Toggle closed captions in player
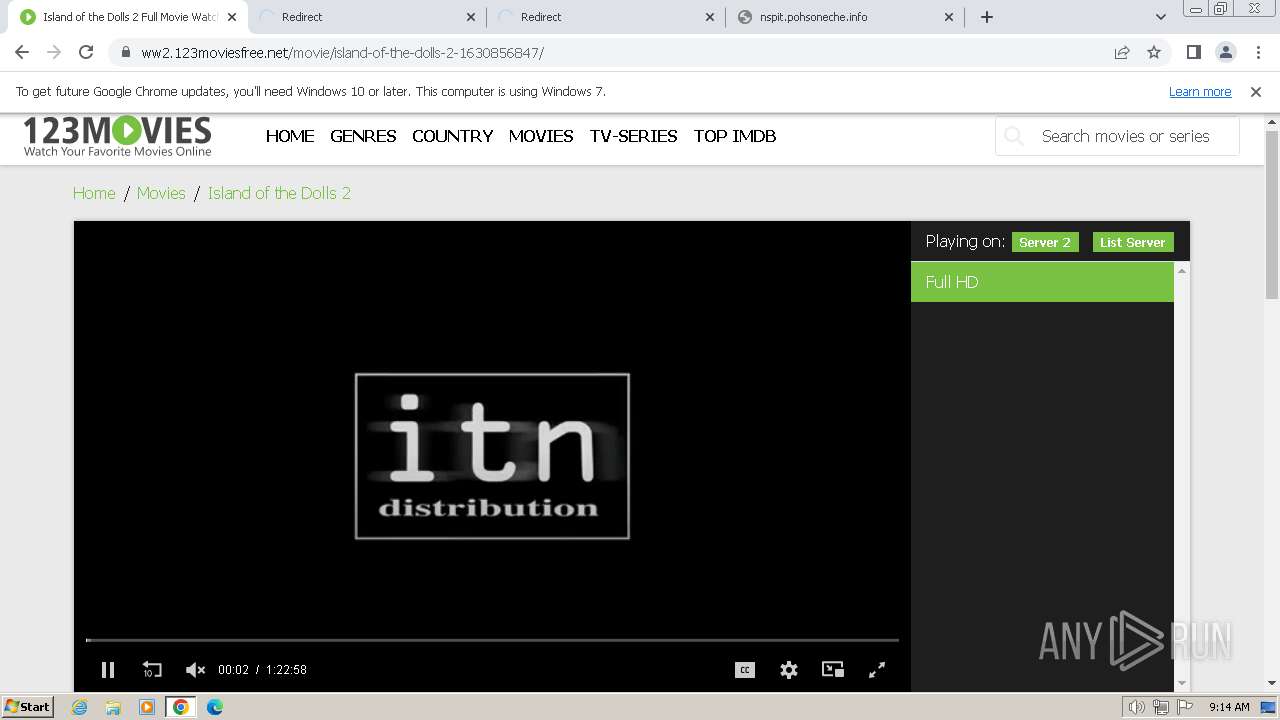Screen dimensions: 1280x720 [x=745, y=670]
